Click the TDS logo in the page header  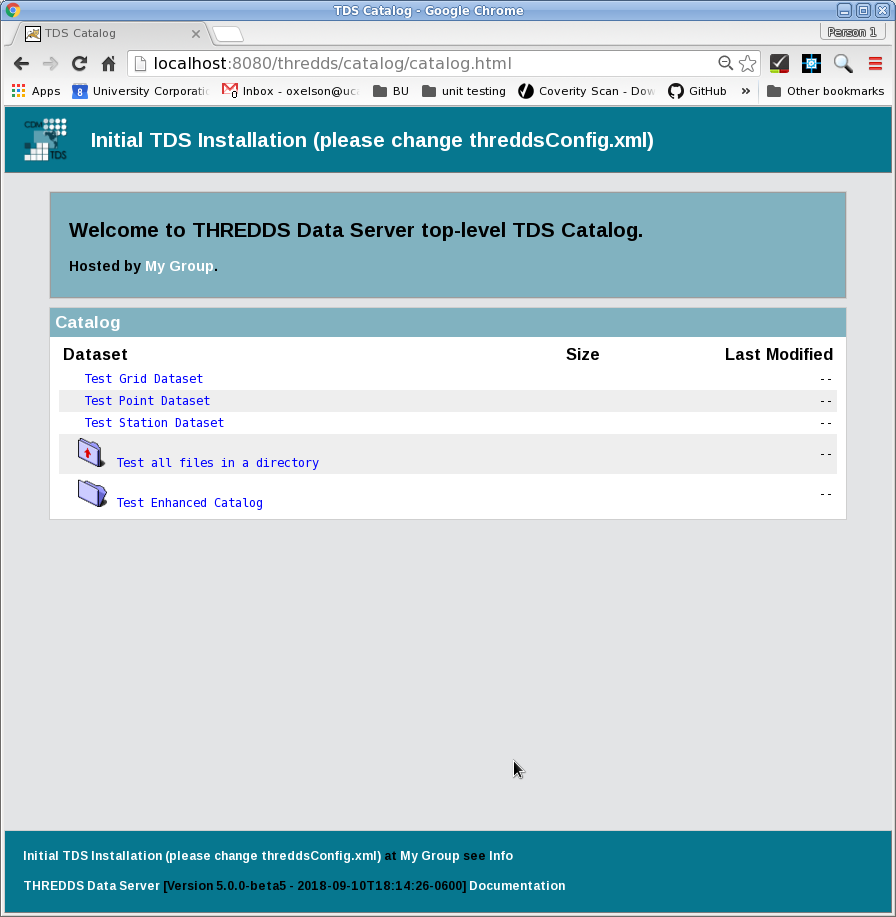pyautogui.click(x=44, y=139)
